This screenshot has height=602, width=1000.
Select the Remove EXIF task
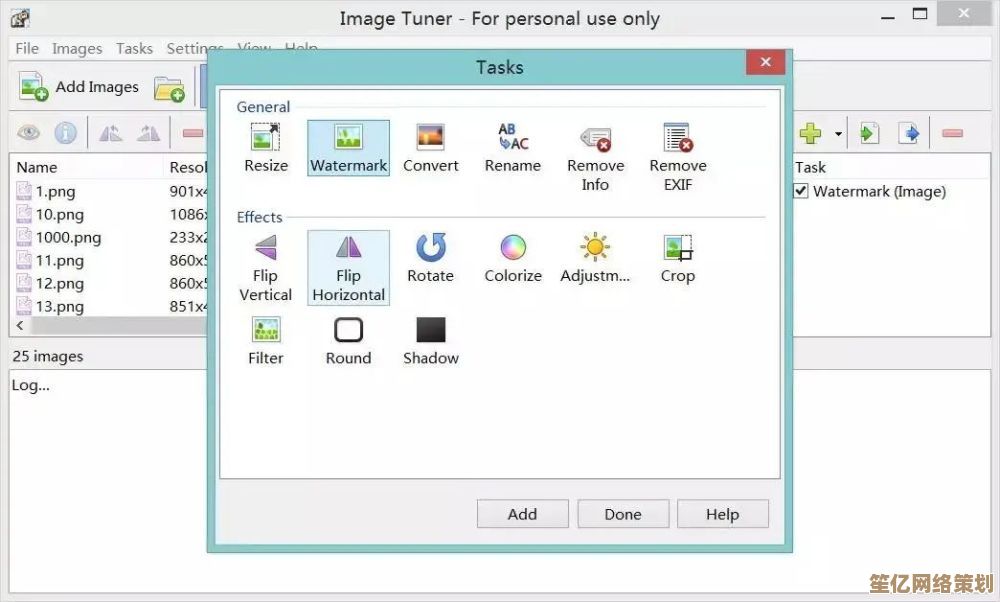point(678,157)
